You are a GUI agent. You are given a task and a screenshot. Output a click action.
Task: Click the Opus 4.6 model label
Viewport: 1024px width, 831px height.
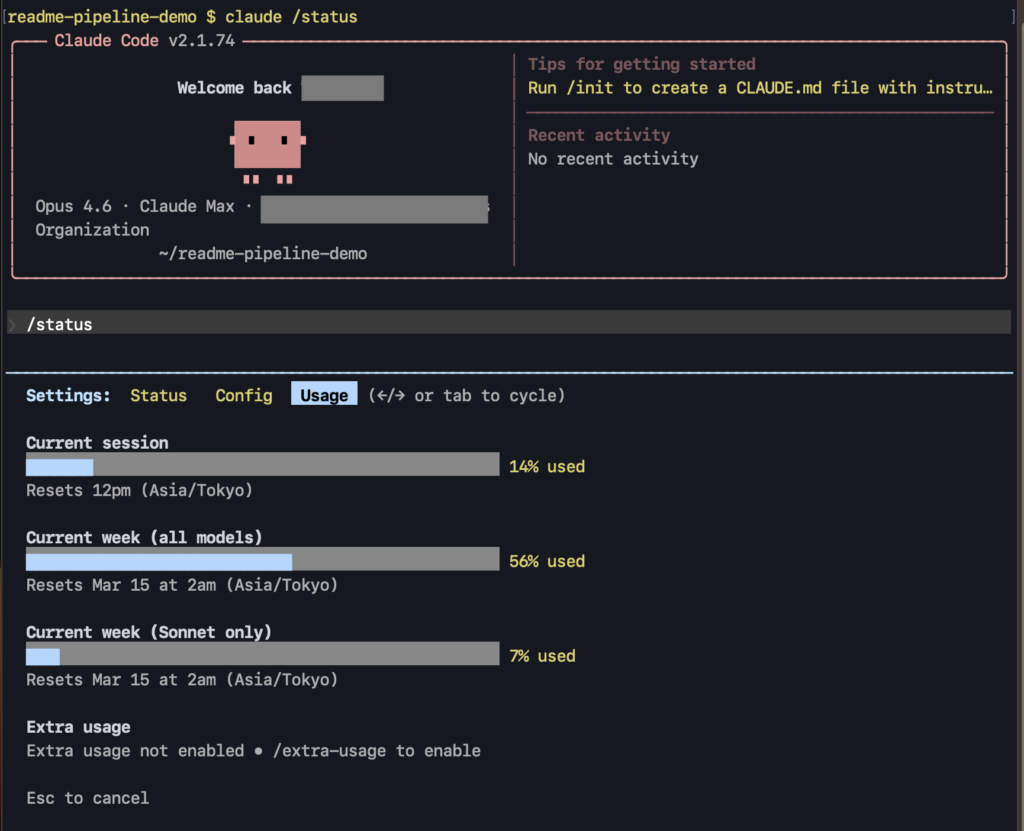73,206
